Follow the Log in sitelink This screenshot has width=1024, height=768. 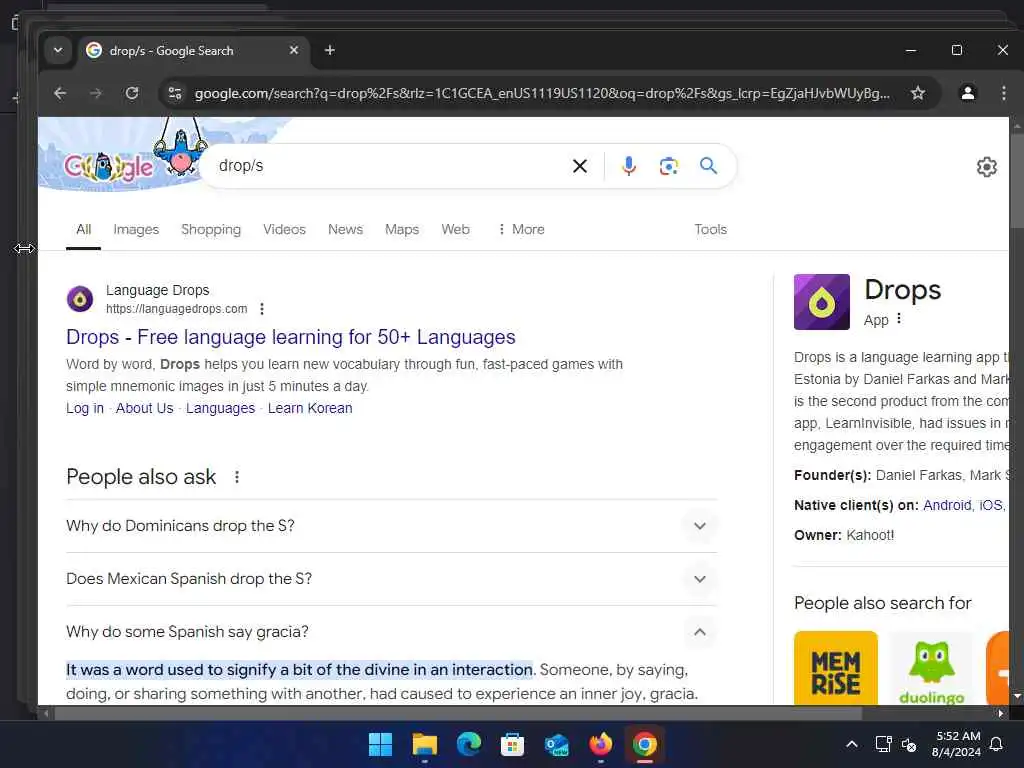(85, 408)
